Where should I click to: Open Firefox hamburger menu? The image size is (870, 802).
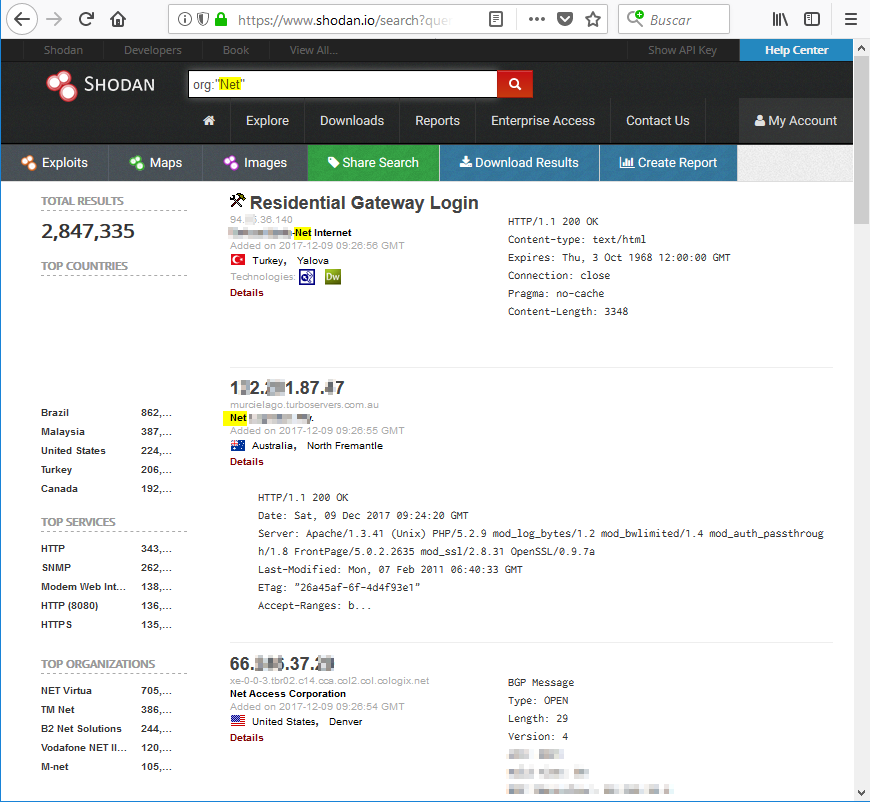click(x=849, y=19)
